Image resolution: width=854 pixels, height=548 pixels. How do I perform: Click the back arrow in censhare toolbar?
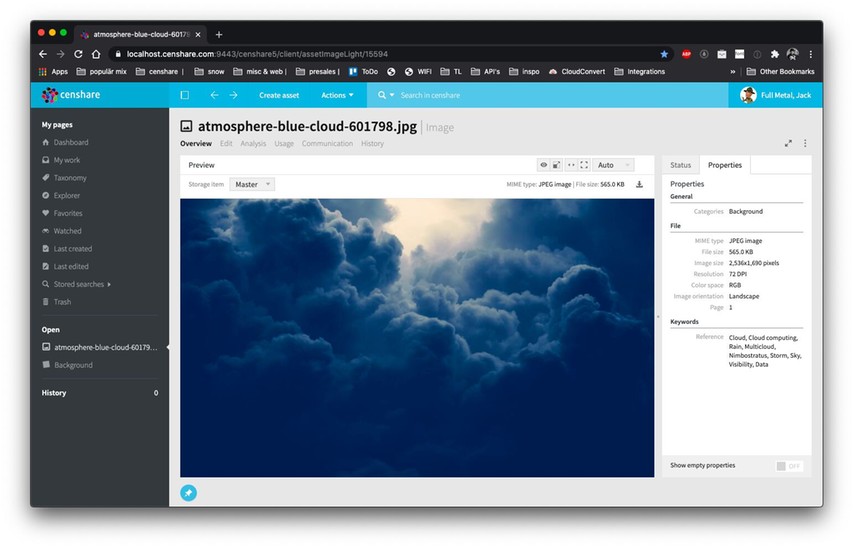[214, 95]
